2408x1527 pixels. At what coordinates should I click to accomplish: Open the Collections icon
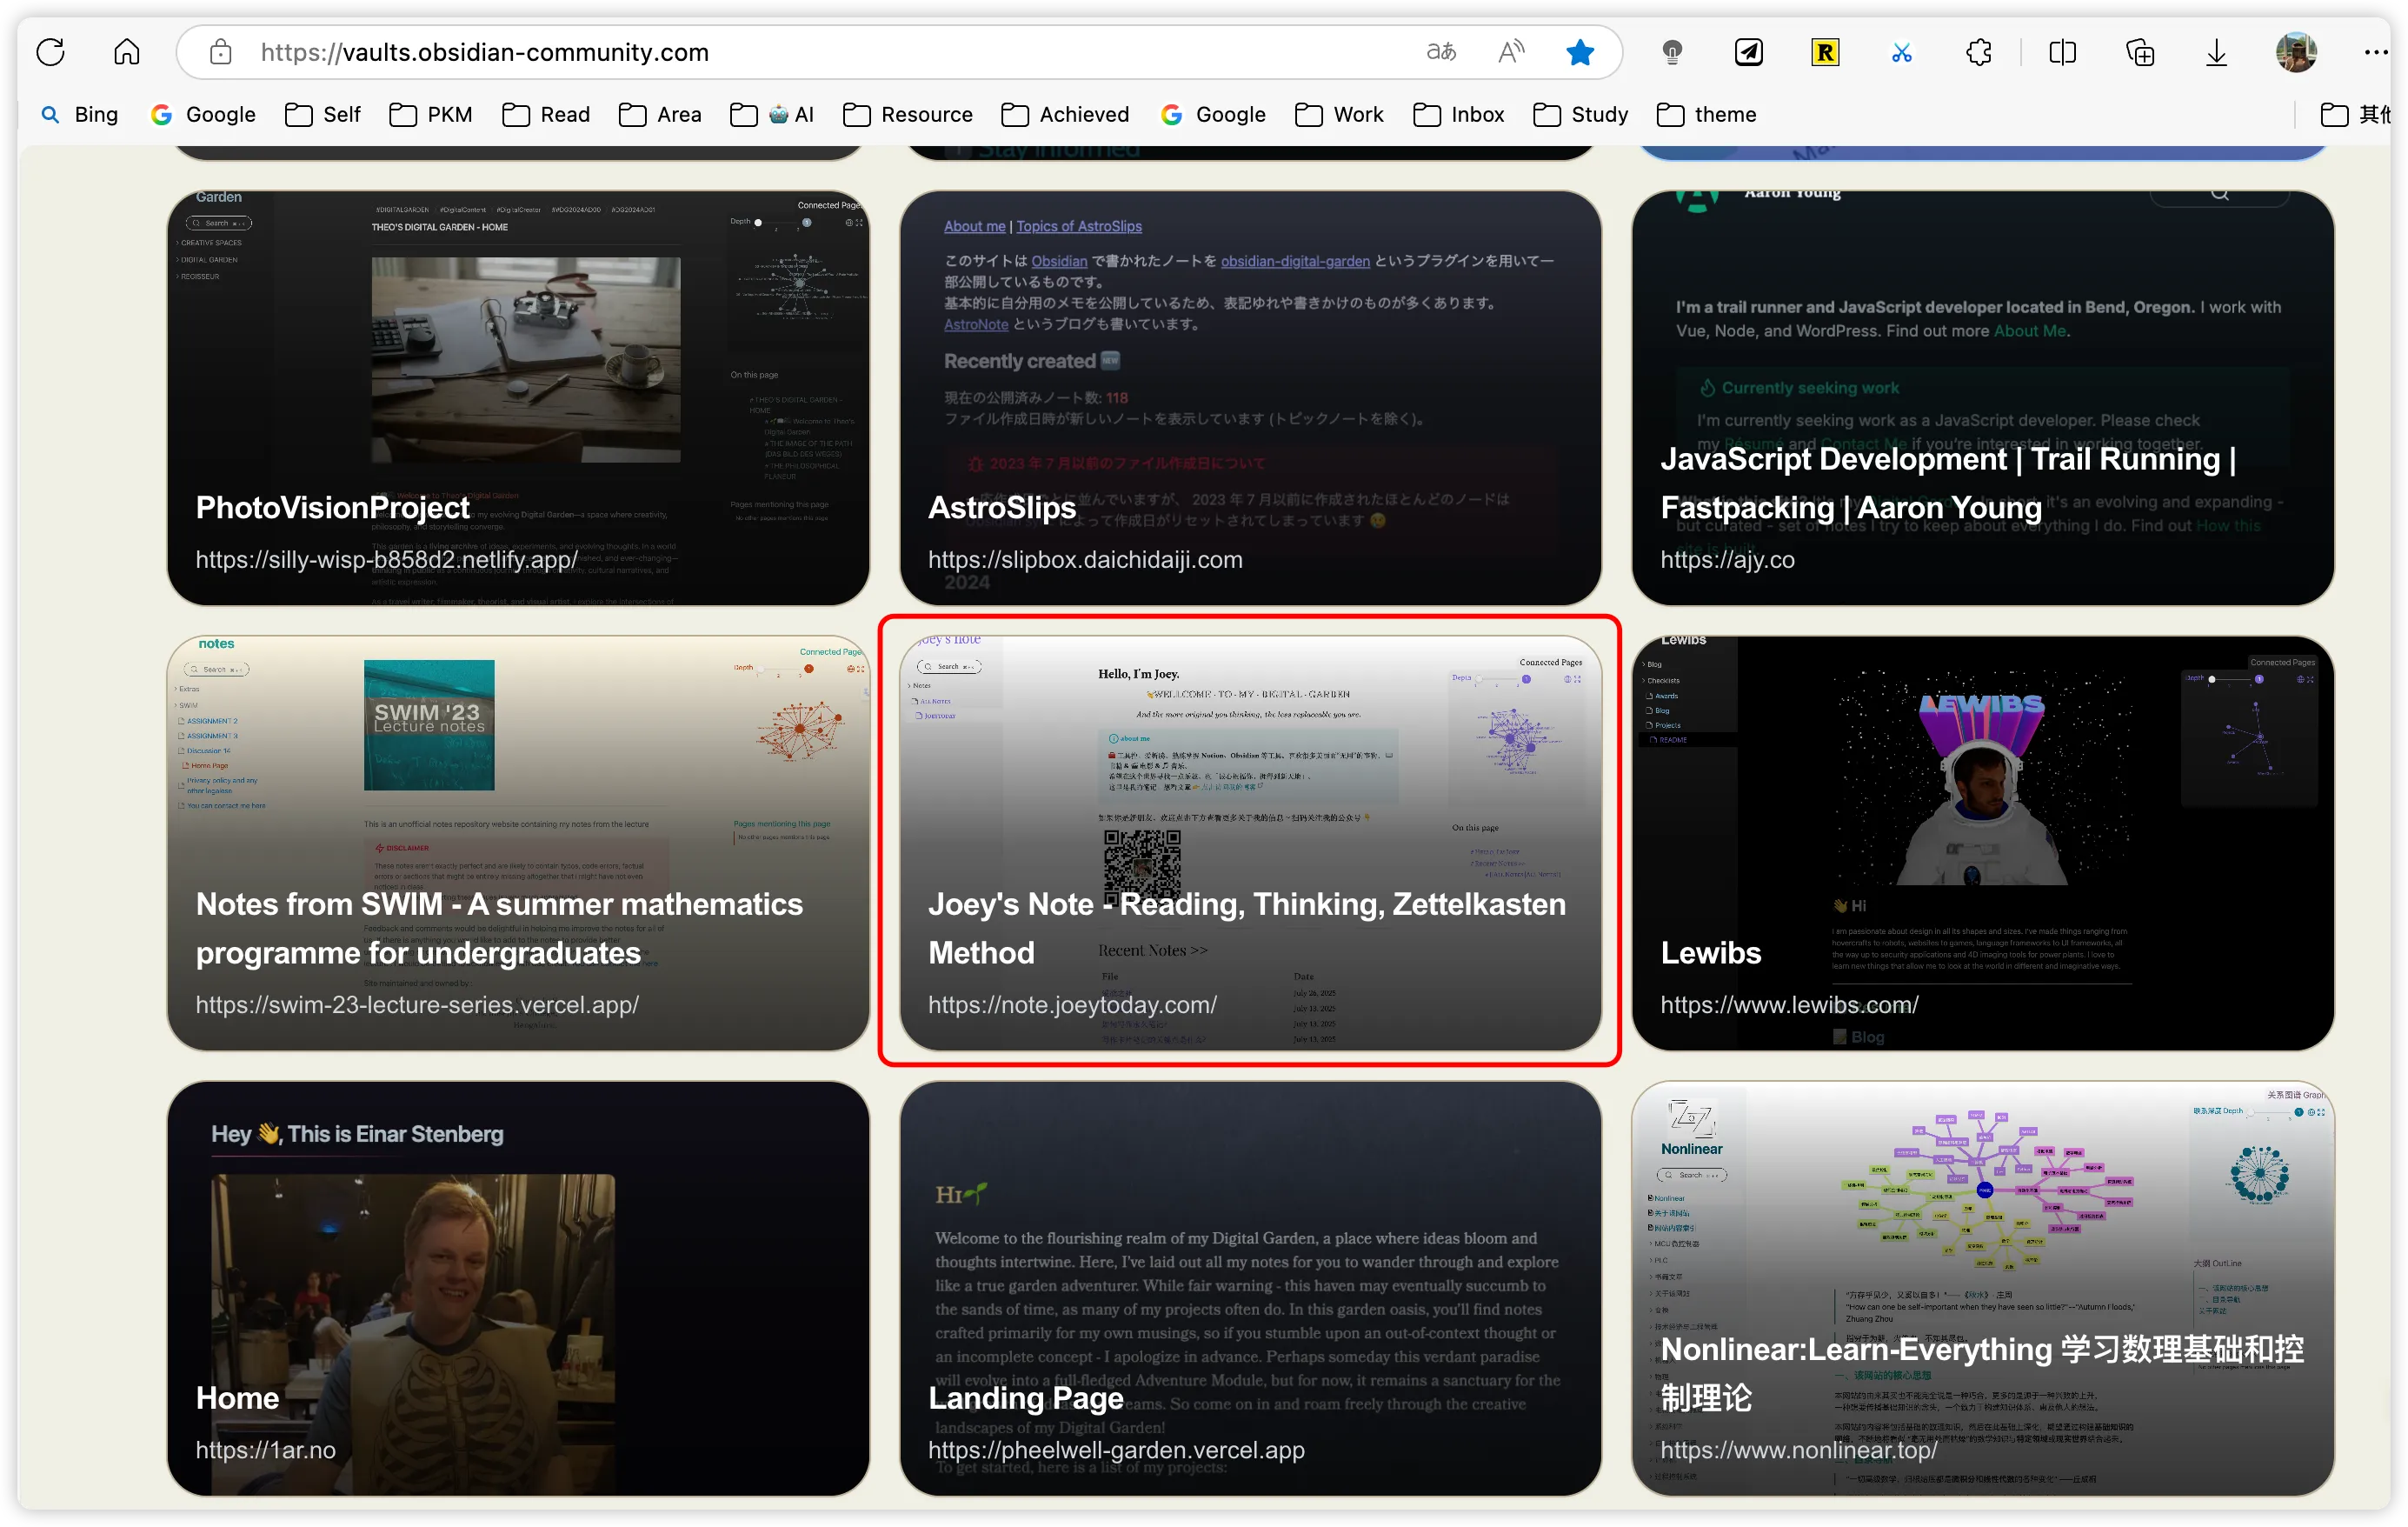click(x=2139, y=52)
